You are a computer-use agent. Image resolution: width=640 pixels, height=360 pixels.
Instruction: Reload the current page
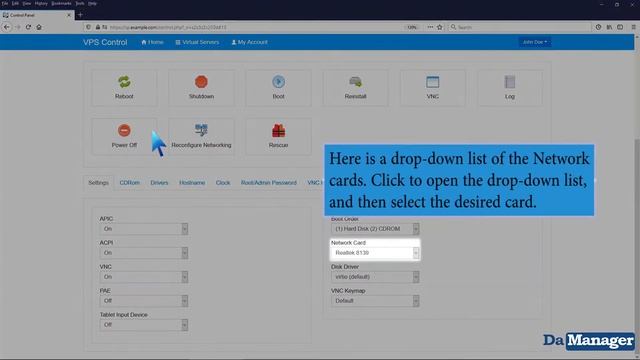[x=28, y=27]
